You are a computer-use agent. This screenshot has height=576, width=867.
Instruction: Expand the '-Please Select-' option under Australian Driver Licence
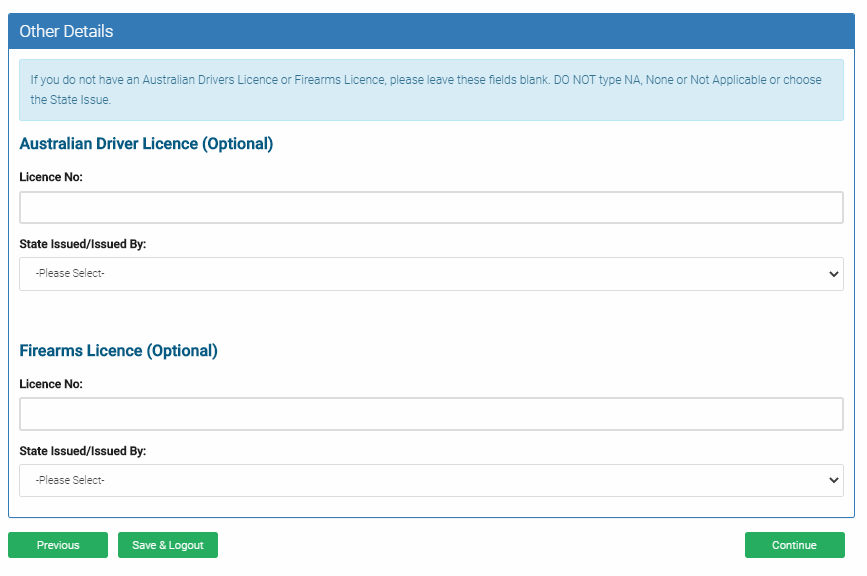[430, 273]
